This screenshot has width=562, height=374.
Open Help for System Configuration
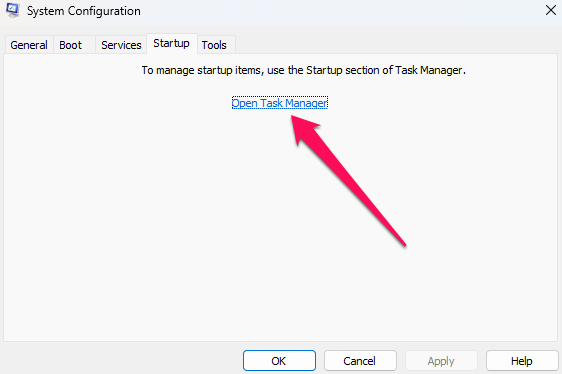coord(522,360)
